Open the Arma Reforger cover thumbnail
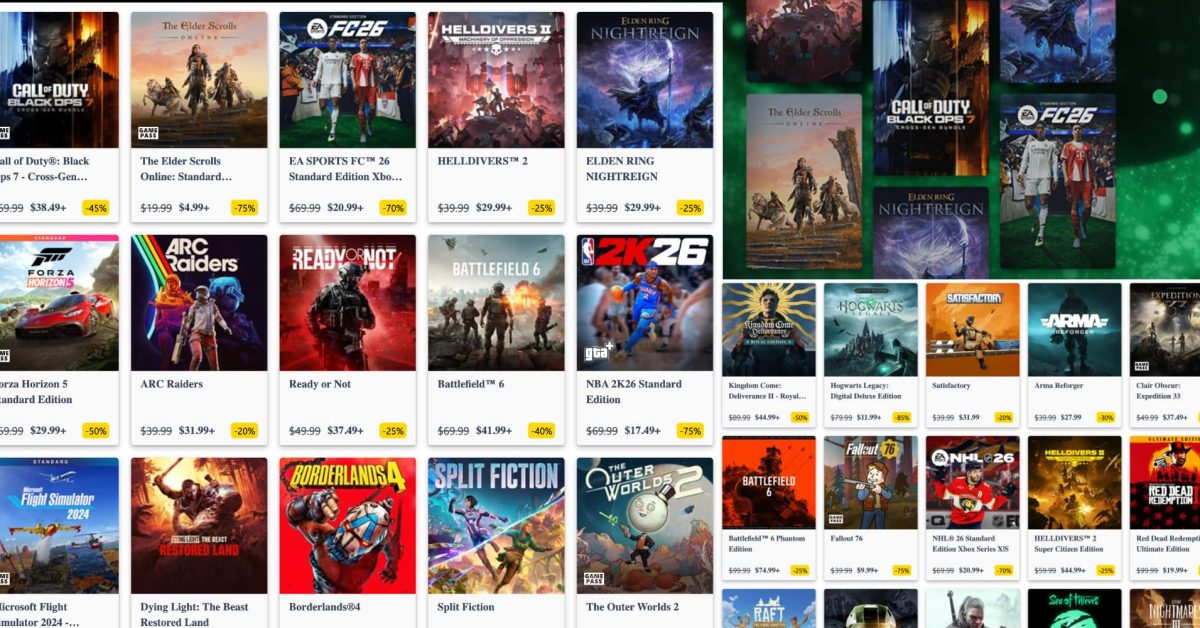 [1075, 330]
